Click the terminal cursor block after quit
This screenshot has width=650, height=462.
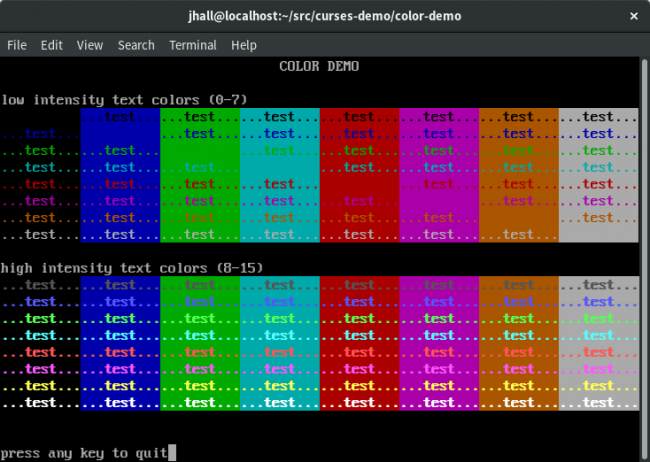tap(172, 453)
